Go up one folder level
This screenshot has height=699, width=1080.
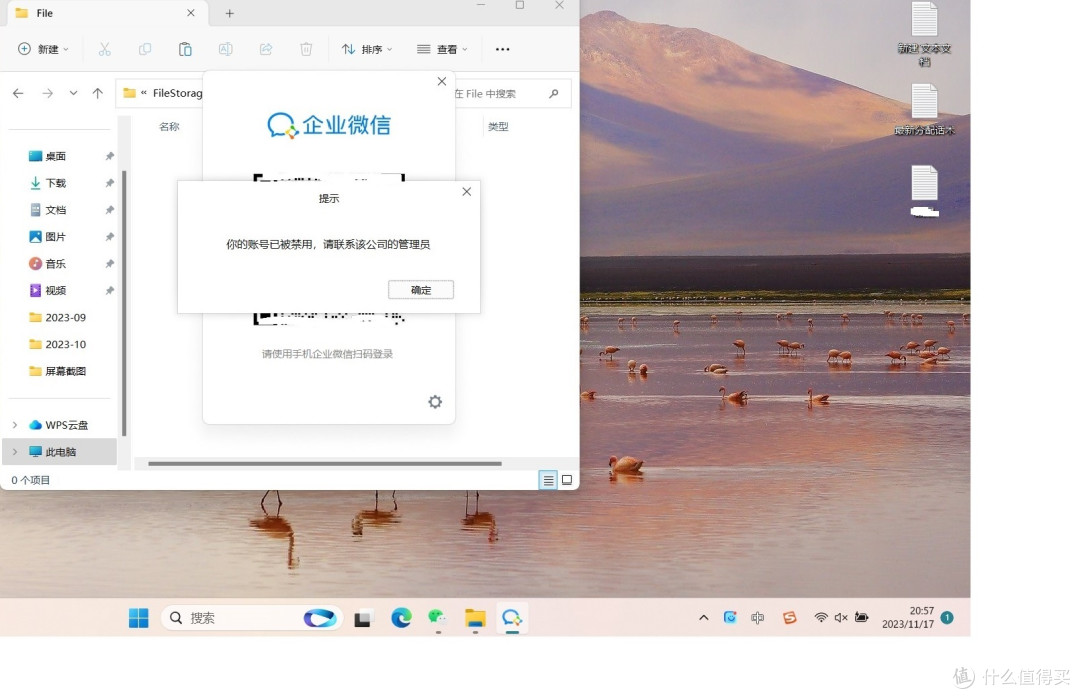click(98, 93)
